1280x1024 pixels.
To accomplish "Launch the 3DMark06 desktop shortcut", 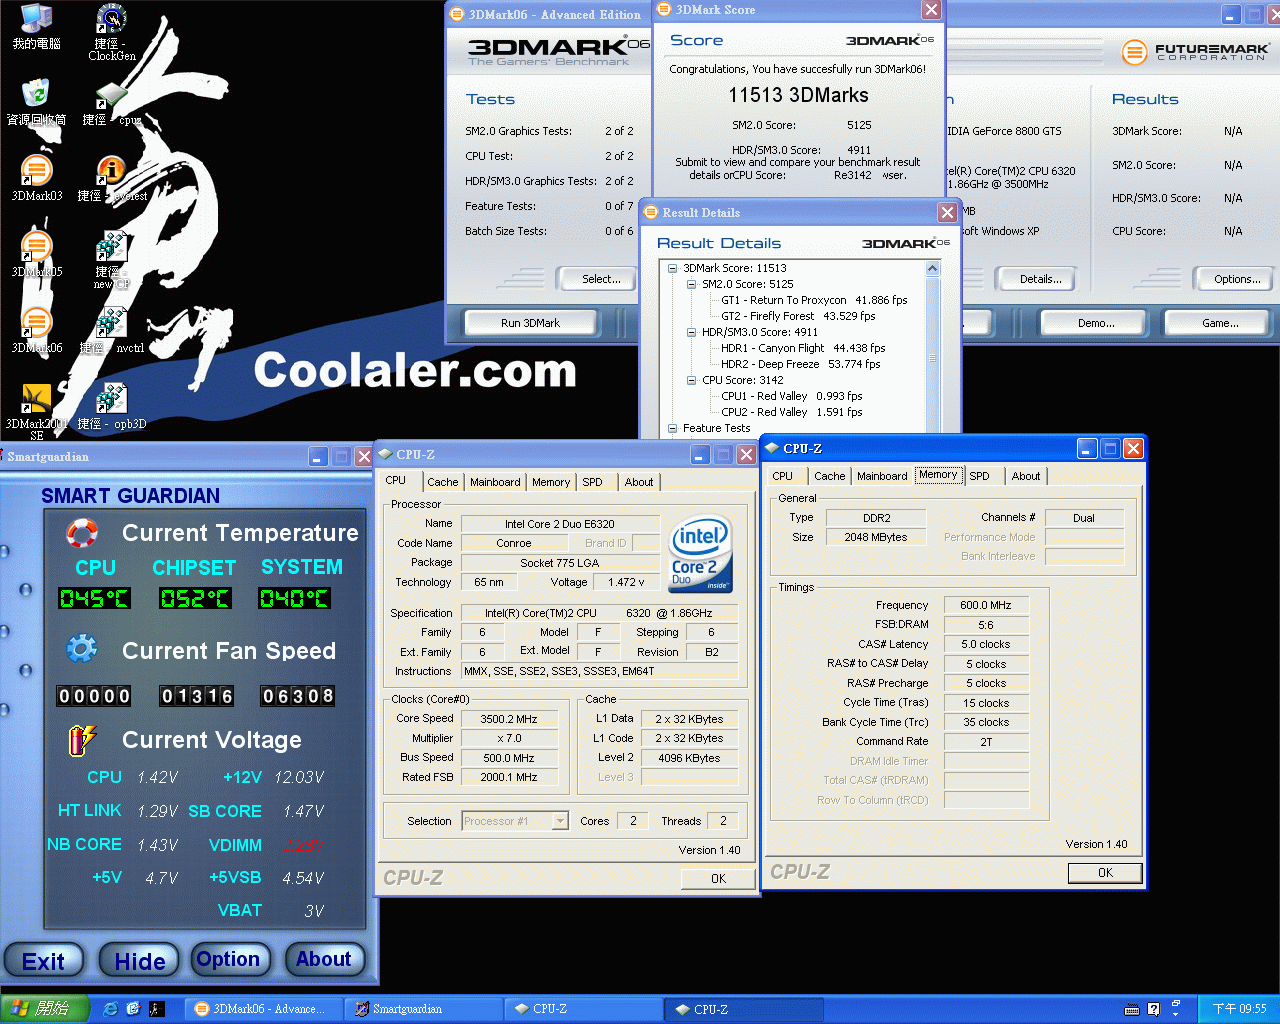I will point(36,330).
